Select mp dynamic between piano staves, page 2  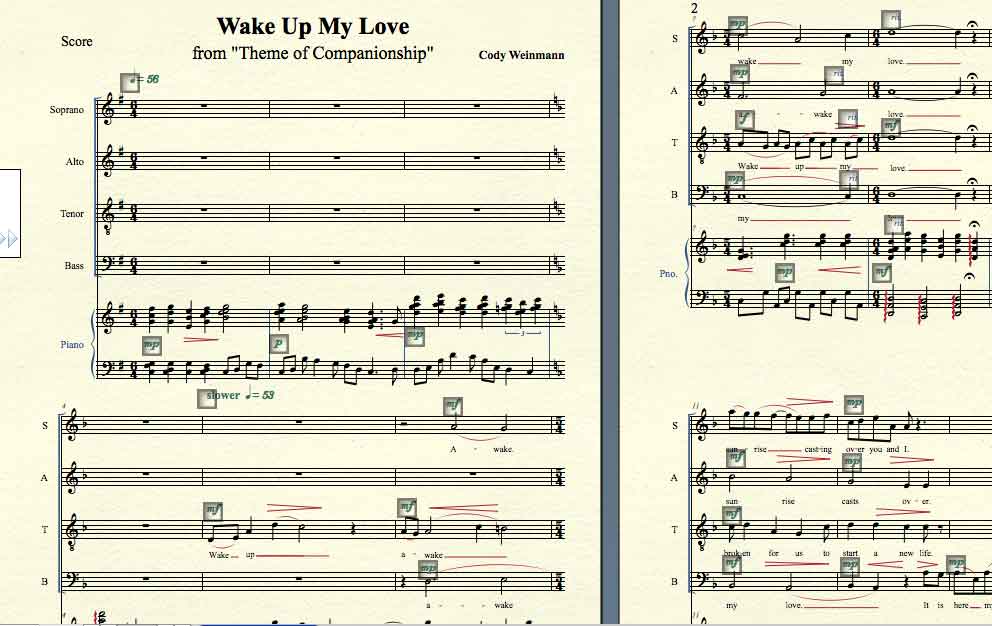coord(784,273)
